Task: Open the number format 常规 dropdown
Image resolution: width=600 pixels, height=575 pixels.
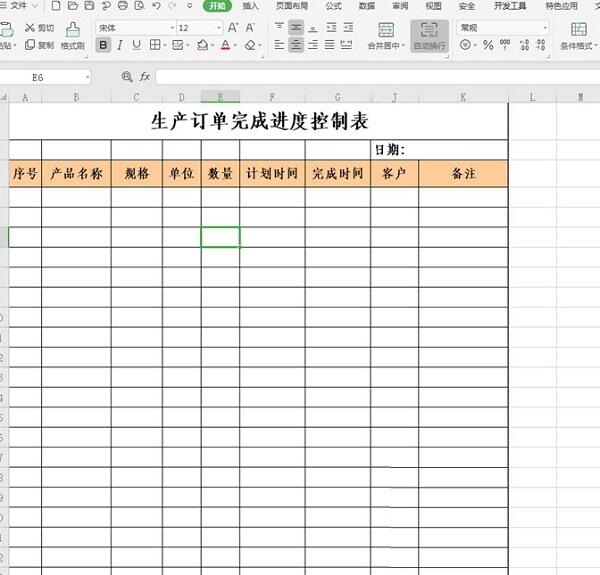Action: tap(545, 28)
